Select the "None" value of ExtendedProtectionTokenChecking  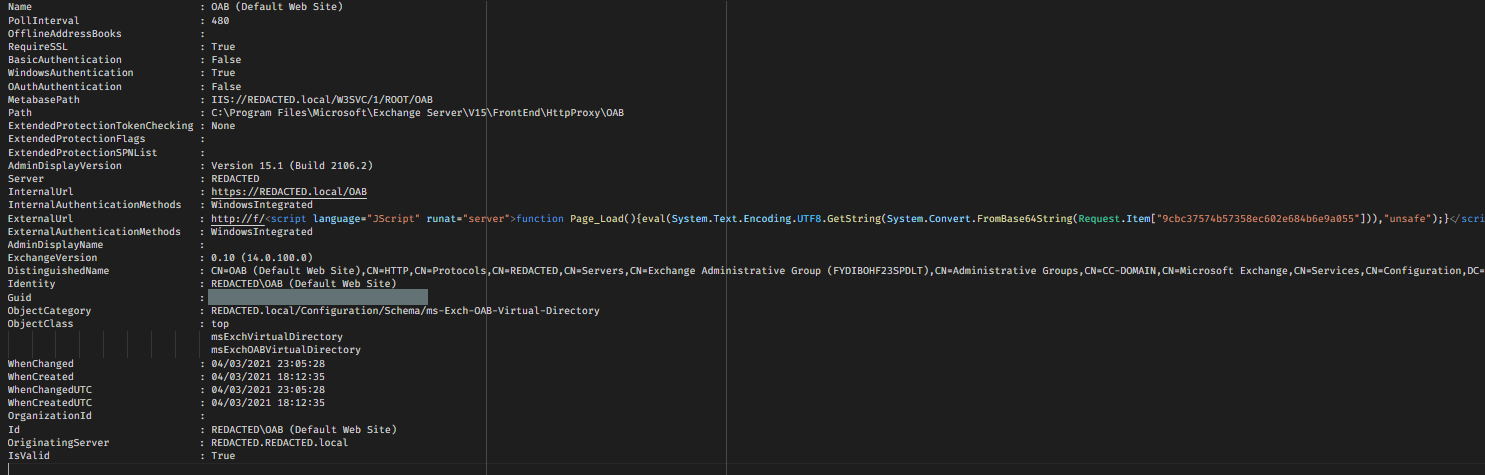224,126
